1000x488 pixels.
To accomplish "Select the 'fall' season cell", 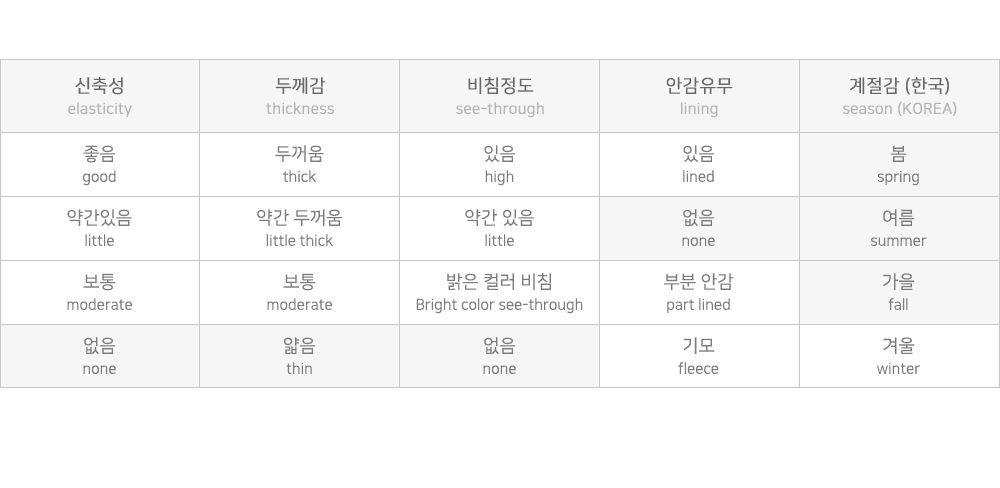I will [899, 292].
